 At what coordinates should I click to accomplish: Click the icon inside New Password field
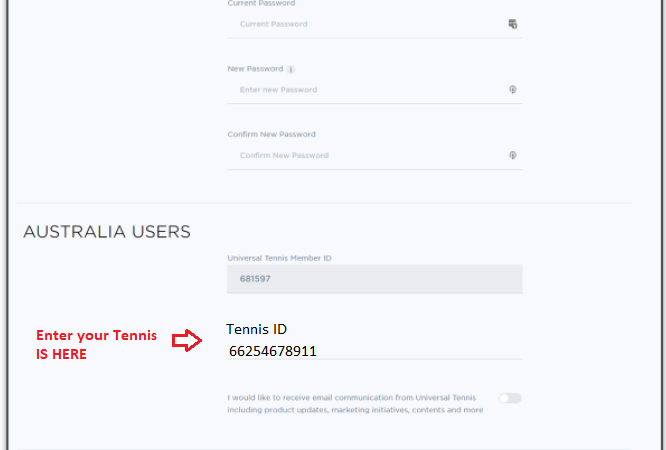(x=512, y=90)
